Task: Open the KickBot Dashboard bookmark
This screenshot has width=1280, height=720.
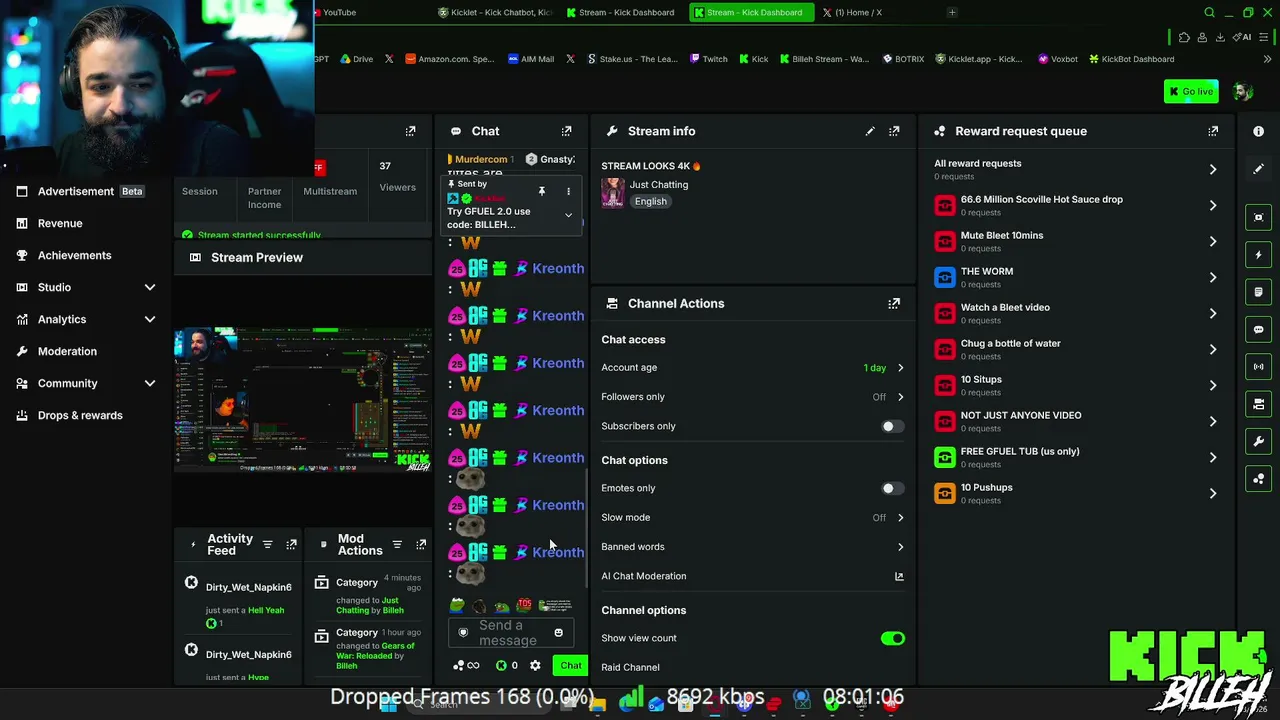Action: coord(1131,59)
